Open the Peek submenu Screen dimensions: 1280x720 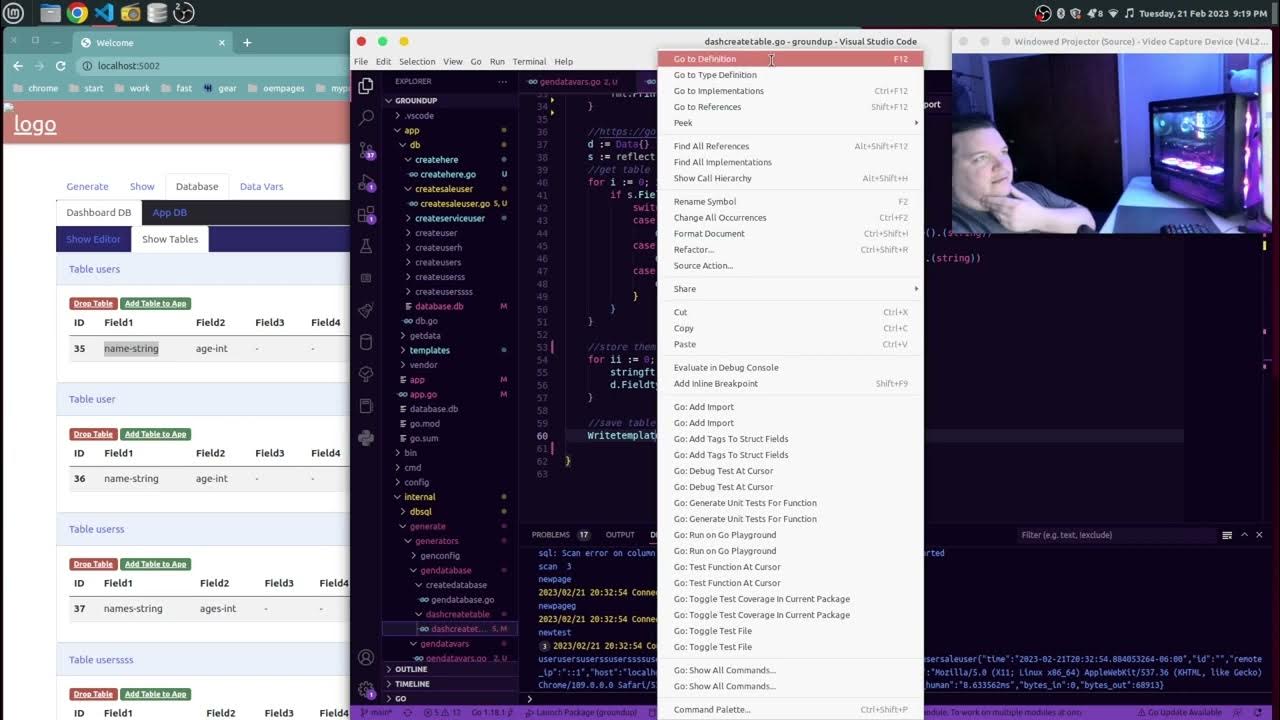[790, 123]
